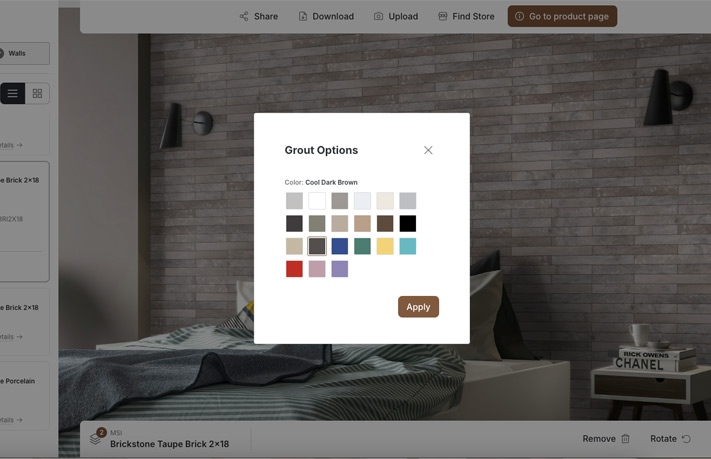The image size is (711, 459).
Task: Click the rotate arrow icon
Action: 686,439
